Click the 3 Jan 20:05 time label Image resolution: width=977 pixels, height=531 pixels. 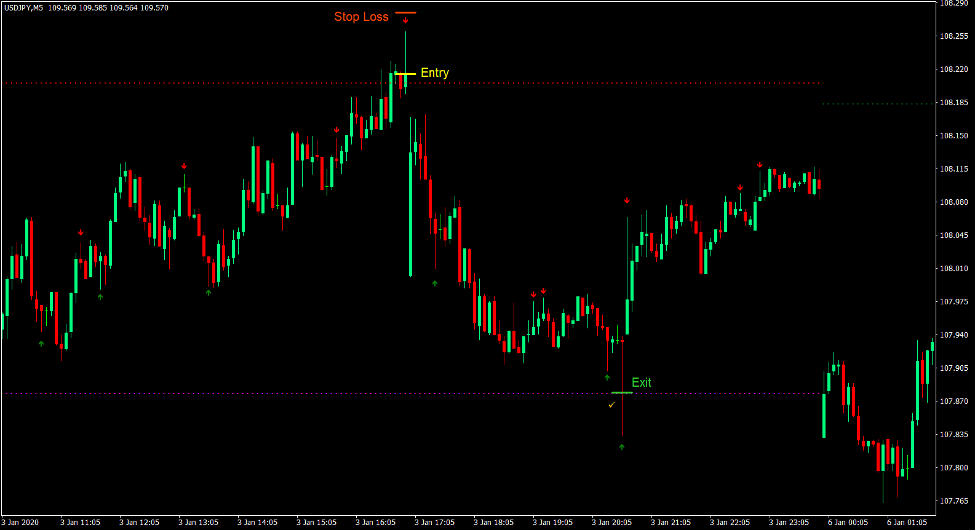click(x=612, y=522)
